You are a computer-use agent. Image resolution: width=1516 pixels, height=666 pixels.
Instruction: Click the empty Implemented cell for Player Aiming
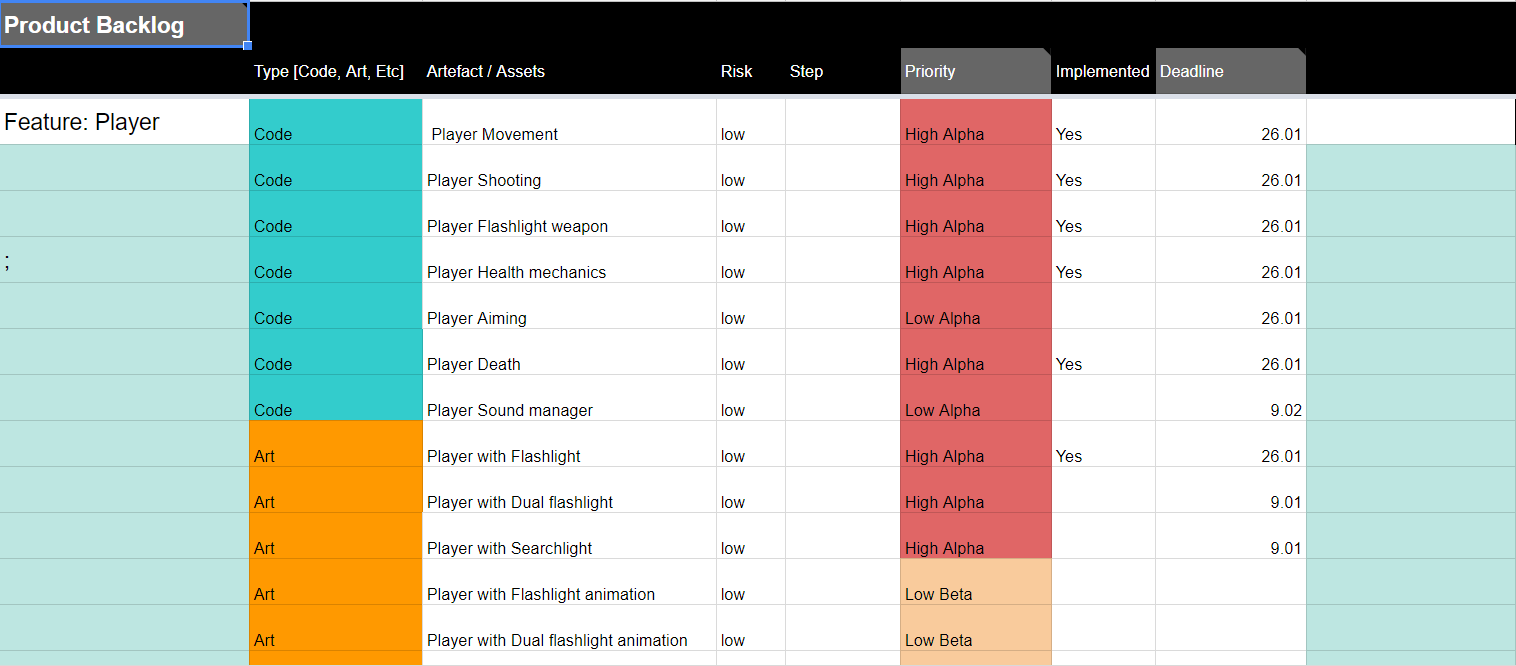[1103, 318]
